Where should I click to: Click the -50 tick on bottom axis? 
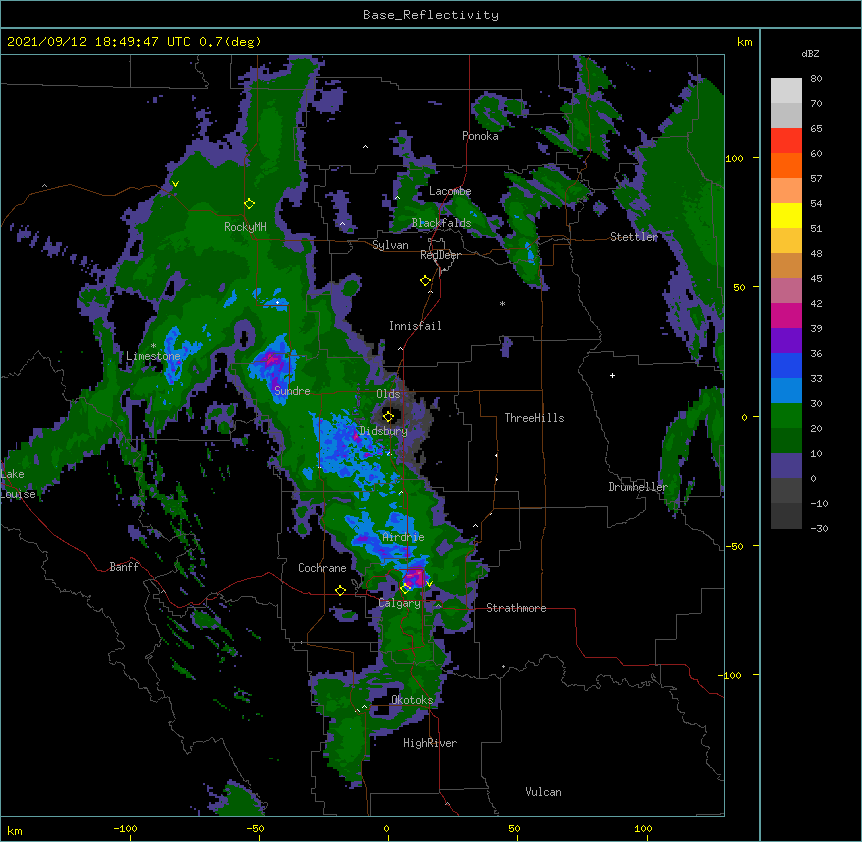[x=255, y=828]
